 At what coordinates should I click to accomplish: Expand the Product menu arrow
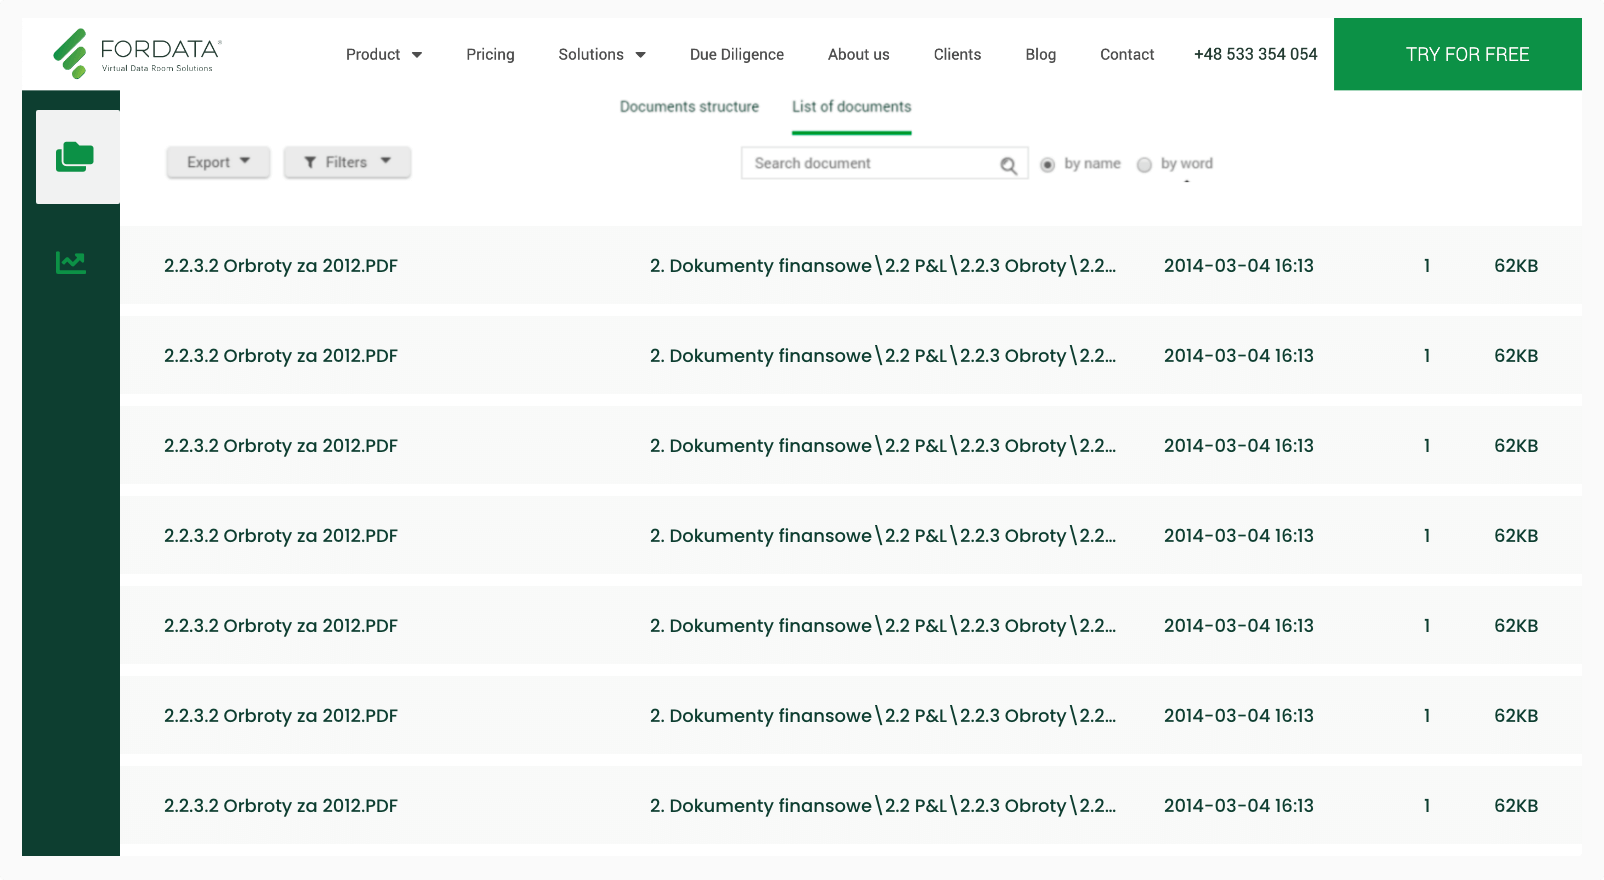point(417,55)
